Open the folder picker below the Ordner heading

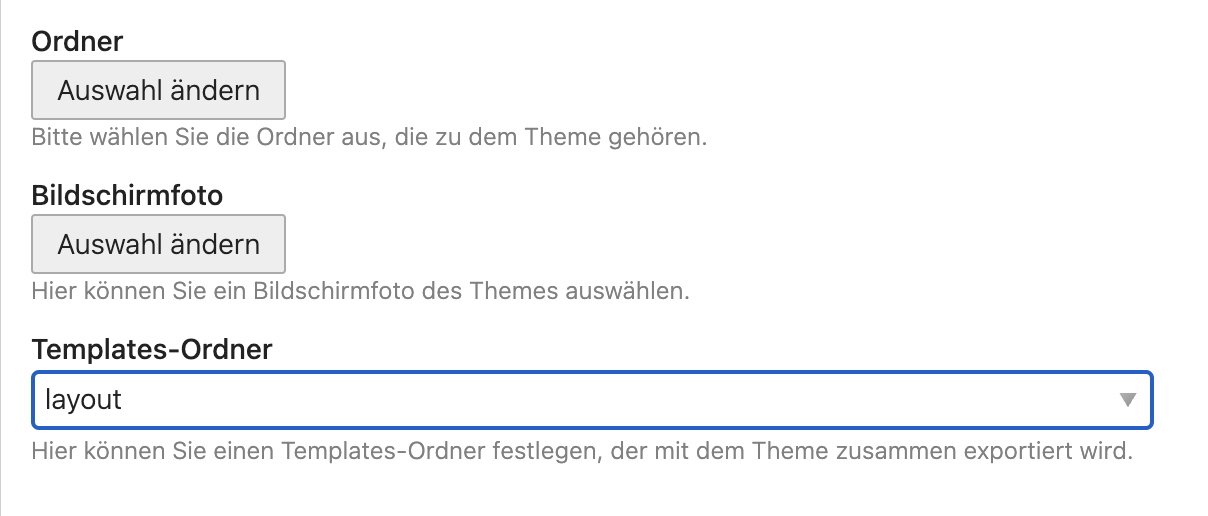(x=158, y=91)
